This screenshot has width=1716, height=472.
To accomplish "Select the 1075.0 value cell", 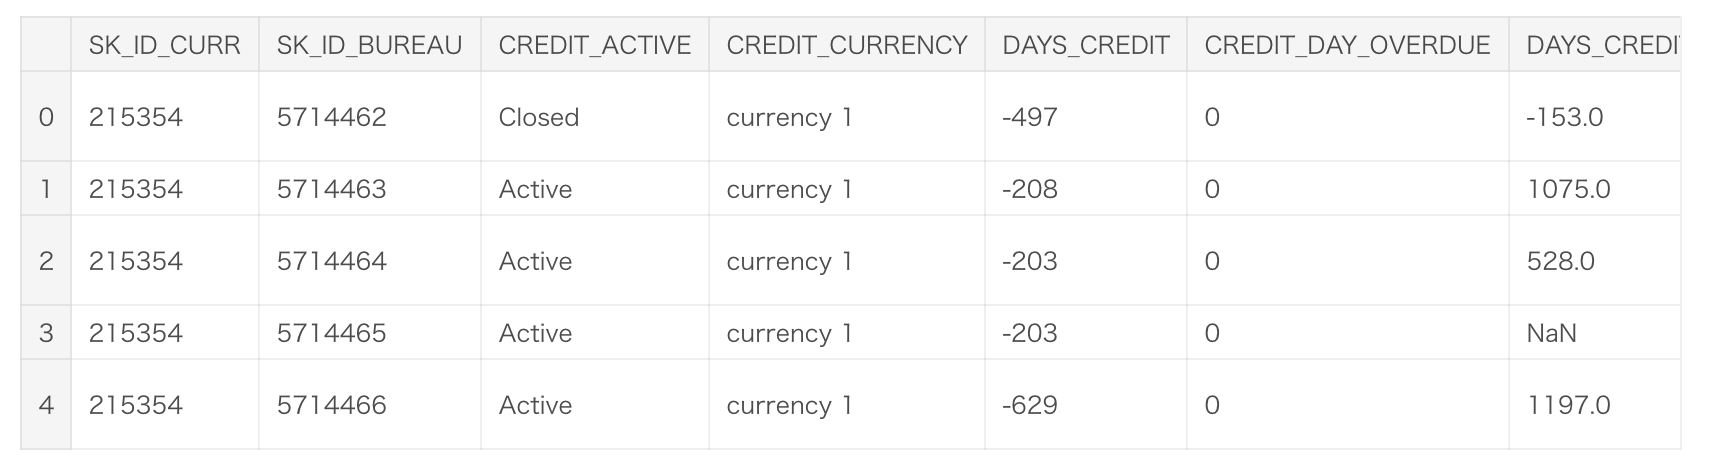I will [1567, 189].
